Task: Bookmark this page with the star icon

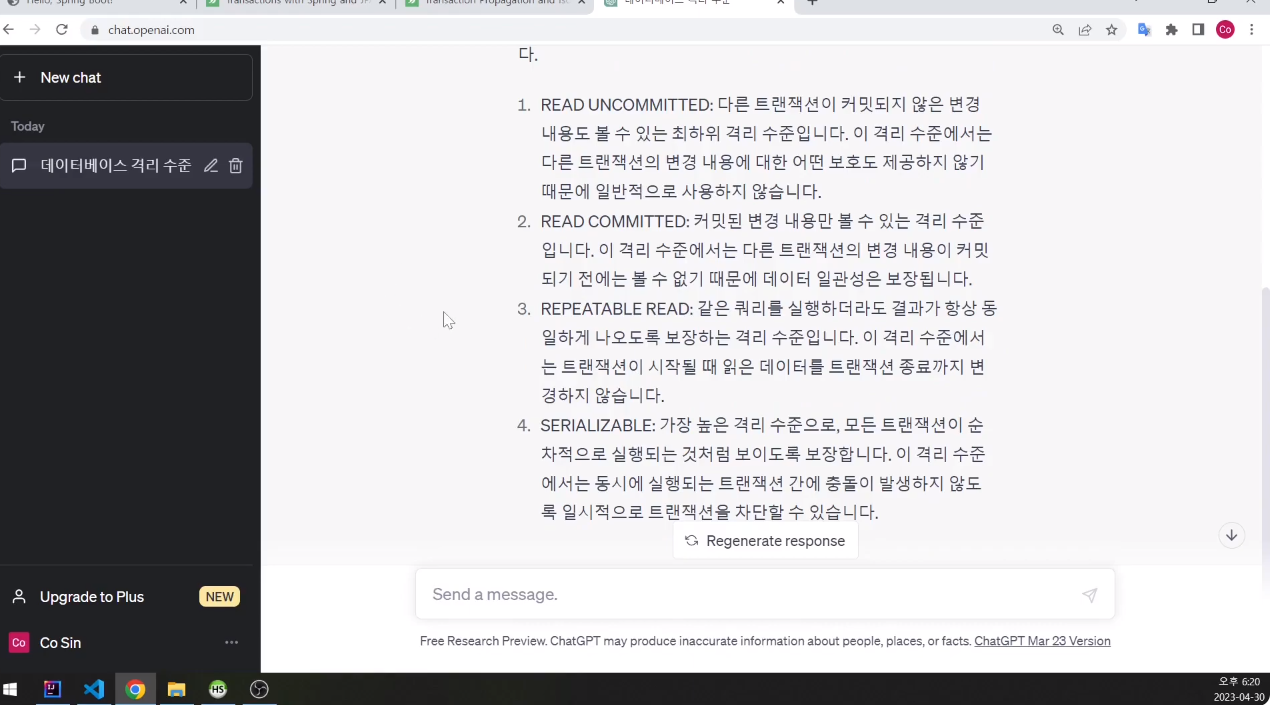Action: point(1111,30)
